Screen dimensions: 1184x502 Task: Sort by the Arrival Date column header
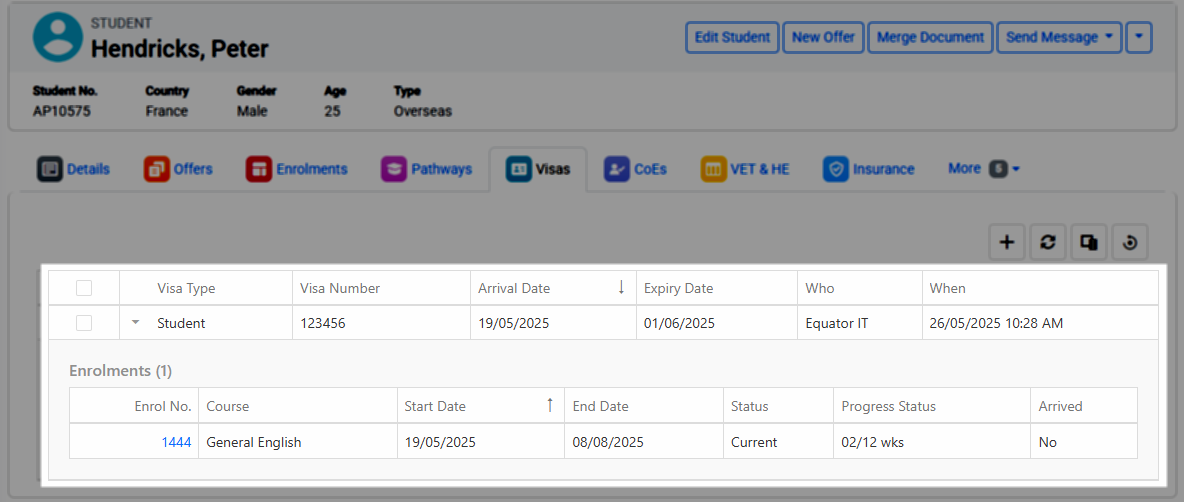514,288
